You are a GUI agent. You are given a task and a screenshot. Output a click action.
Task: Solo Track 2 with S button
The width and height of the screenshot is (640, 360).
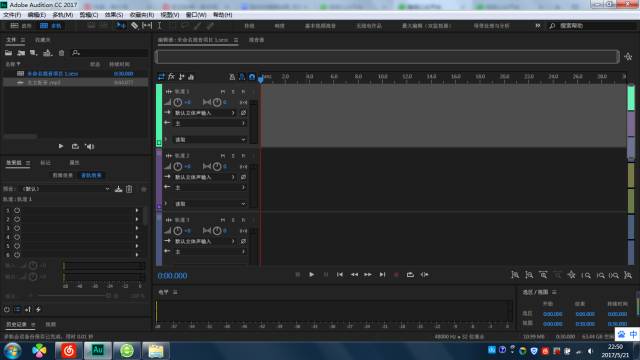(233, 156)
